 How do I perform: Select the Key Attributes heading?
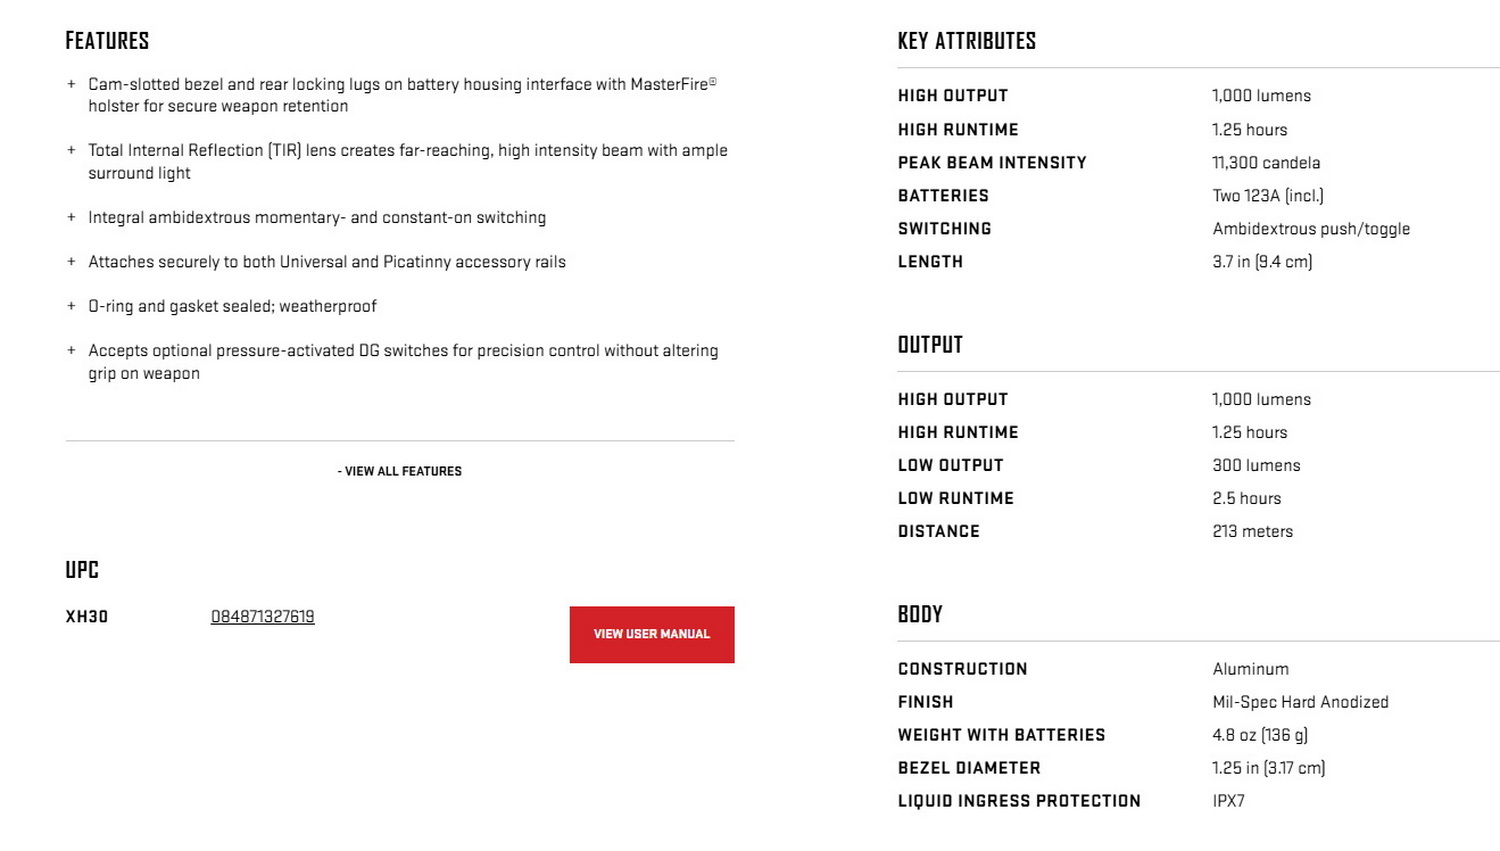click(x=966, y=41)
